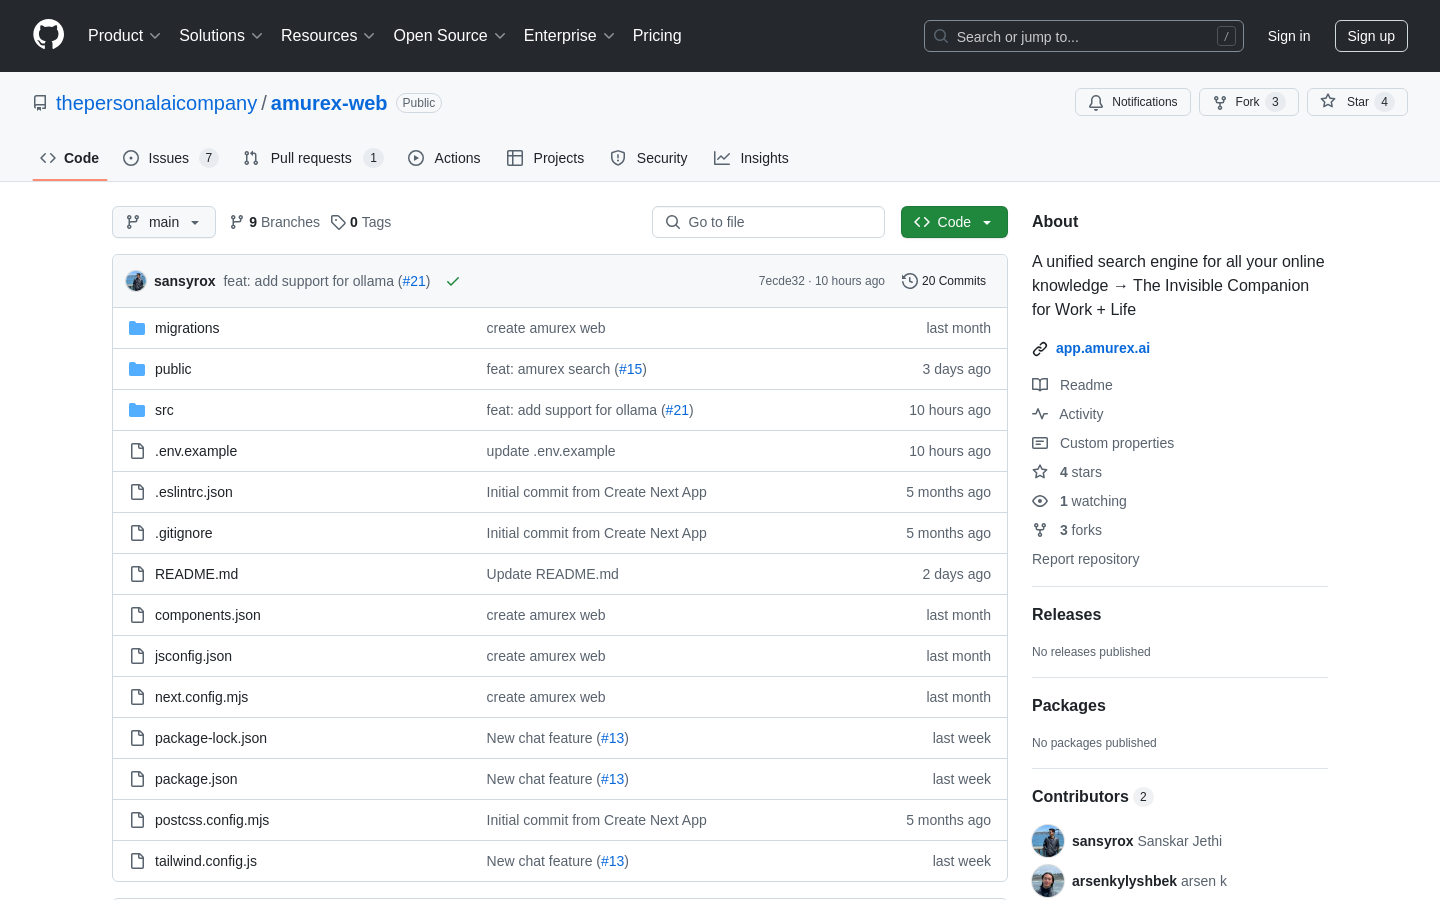This screenshot has width=1440, height=900.
Task: Open the app.amurex.ai website link
Action: (1103, 348)
